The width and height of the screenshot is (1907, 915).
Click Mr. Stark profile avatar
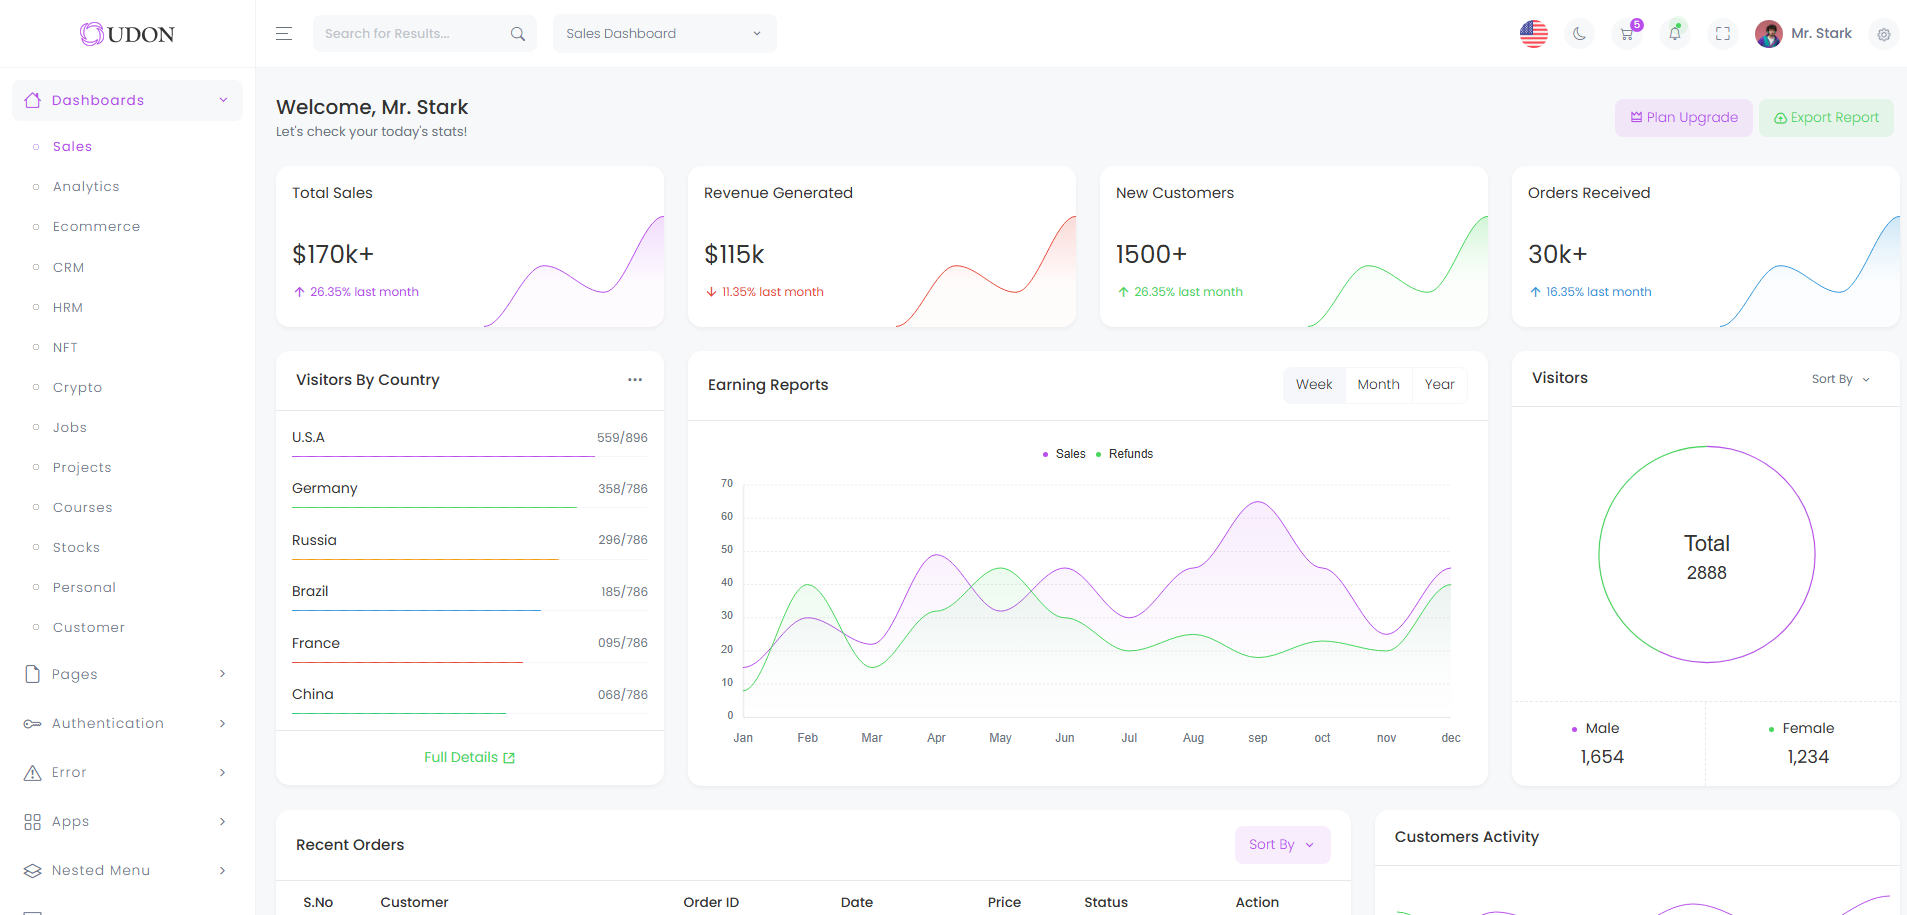pyautogui.click(x=1769, y=34)
